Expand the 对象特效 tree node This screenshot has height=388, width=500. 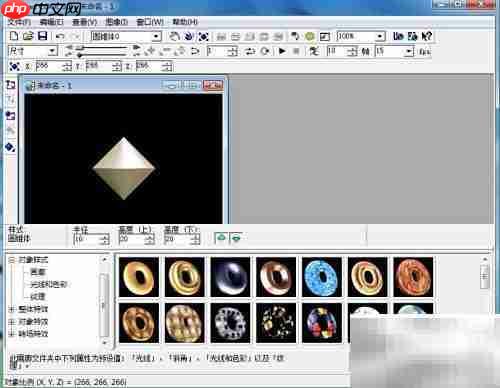12,321
